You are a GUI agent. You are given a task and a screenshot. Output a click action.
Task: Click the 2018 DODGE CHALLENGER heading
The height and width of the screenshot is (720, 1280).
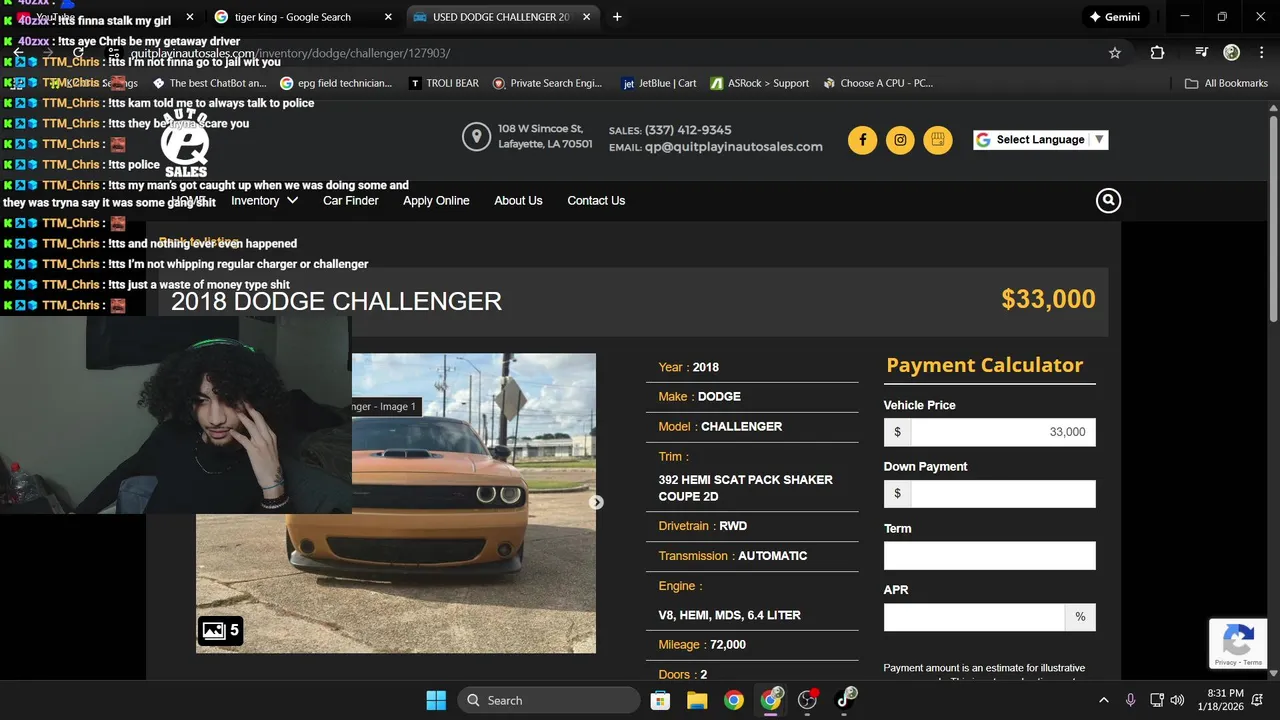[x=336, y=301]
